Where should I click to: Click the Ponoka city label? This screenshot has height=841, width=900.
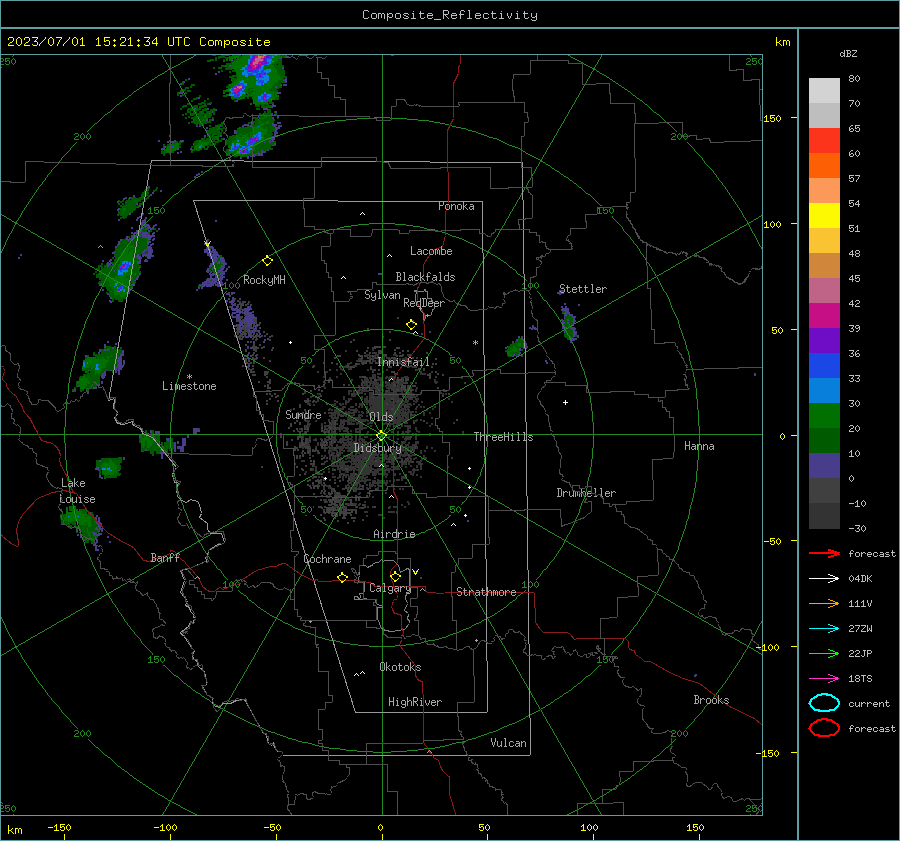click(x=456, y=206)
